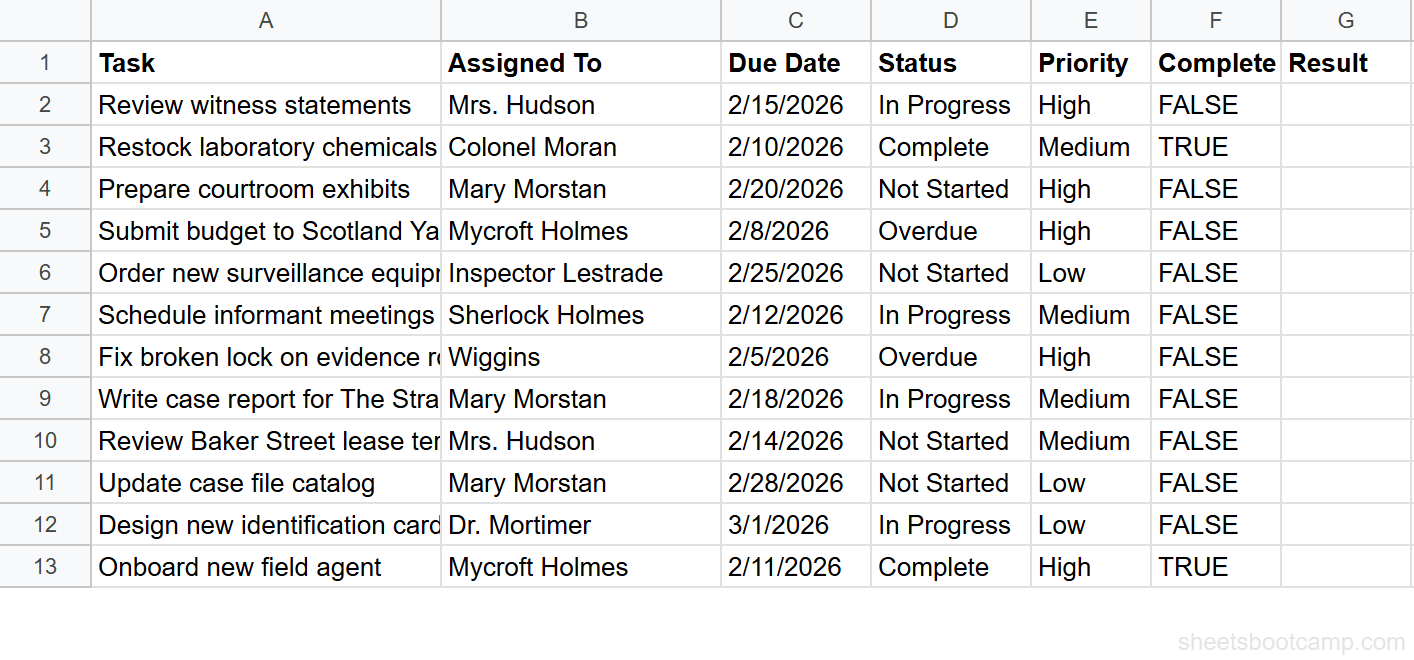Select column C header

[x=794, y=20]
